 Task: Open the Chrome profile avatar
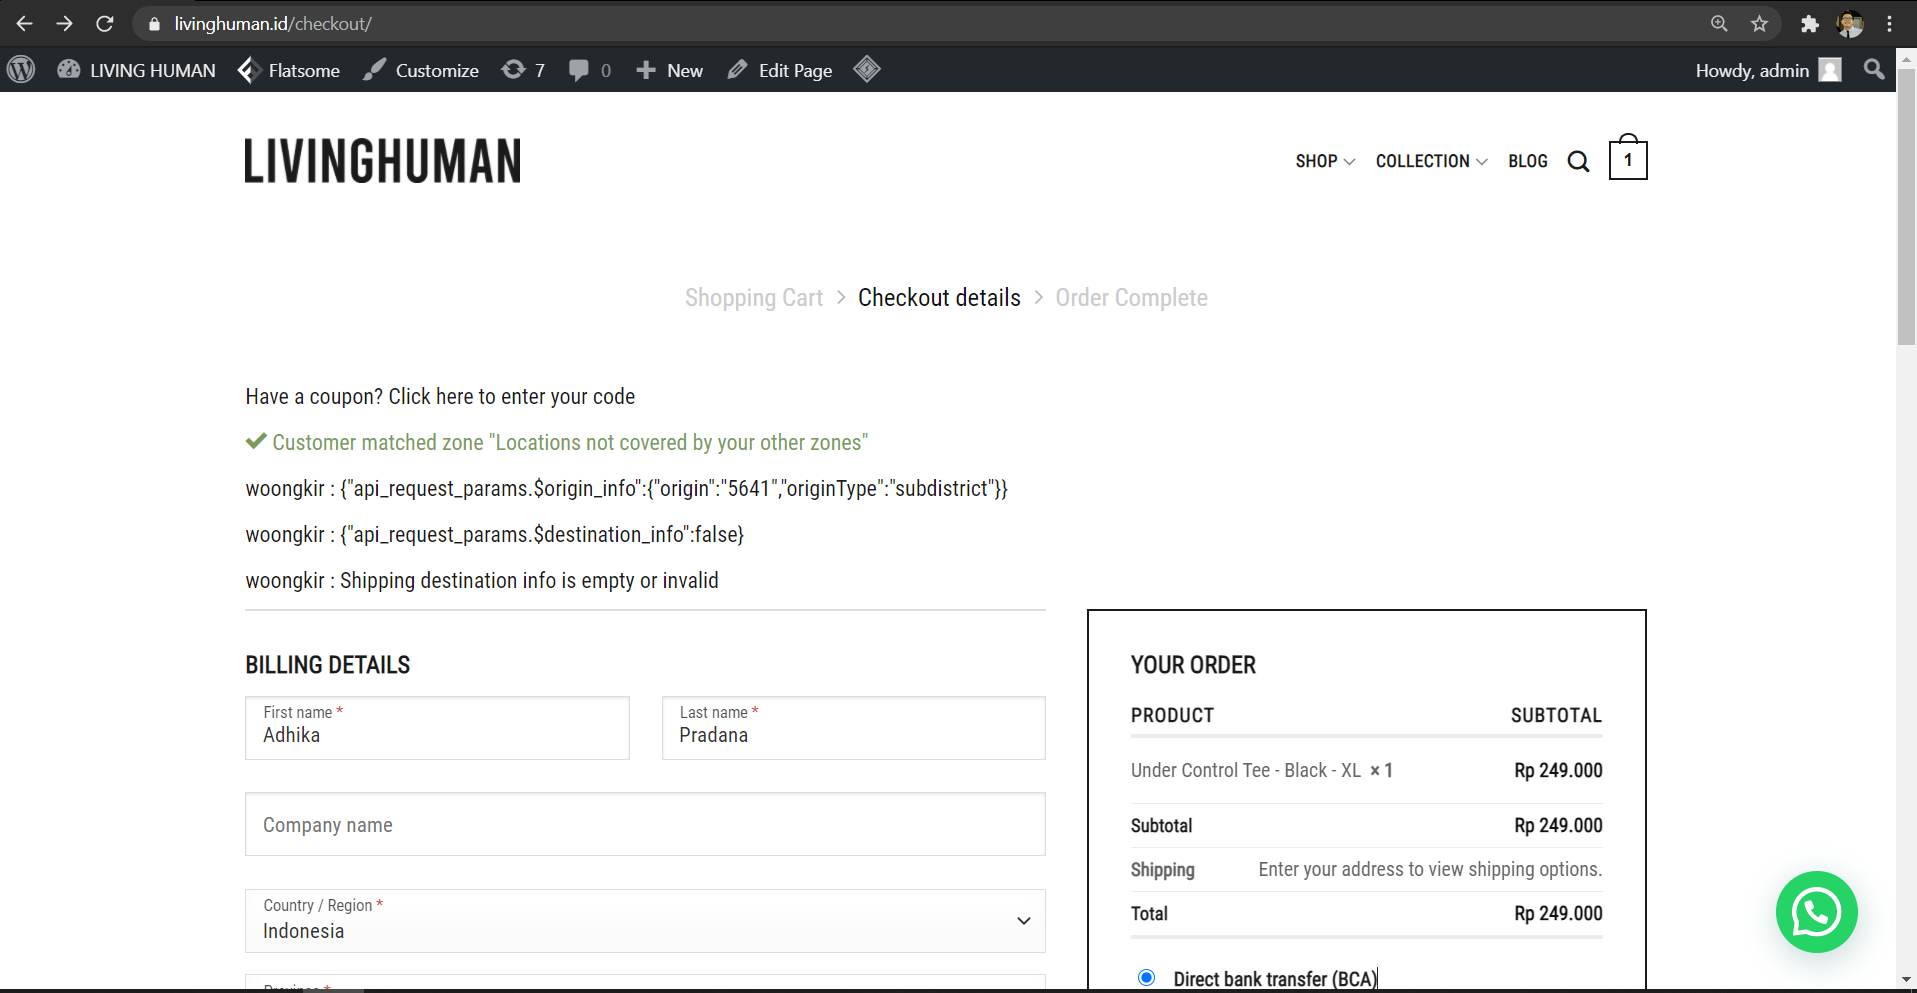click(x=1850, y=23)
